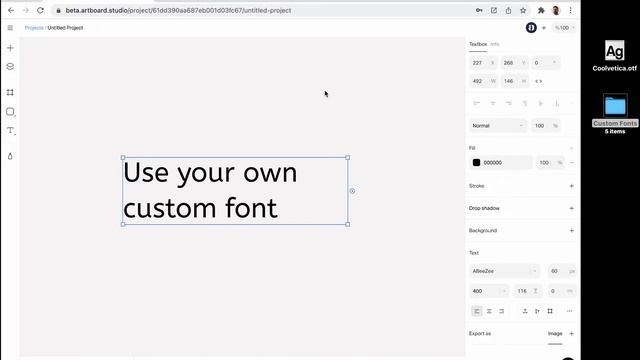
Task: Align selection to left edge
Action: coord(476,104)
